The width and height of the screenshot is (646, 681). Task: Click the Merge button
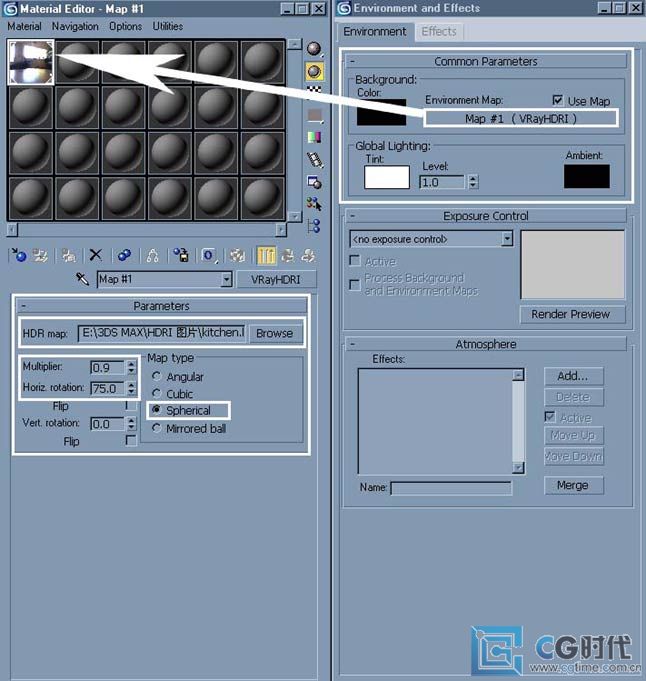(x=573, y=485)
